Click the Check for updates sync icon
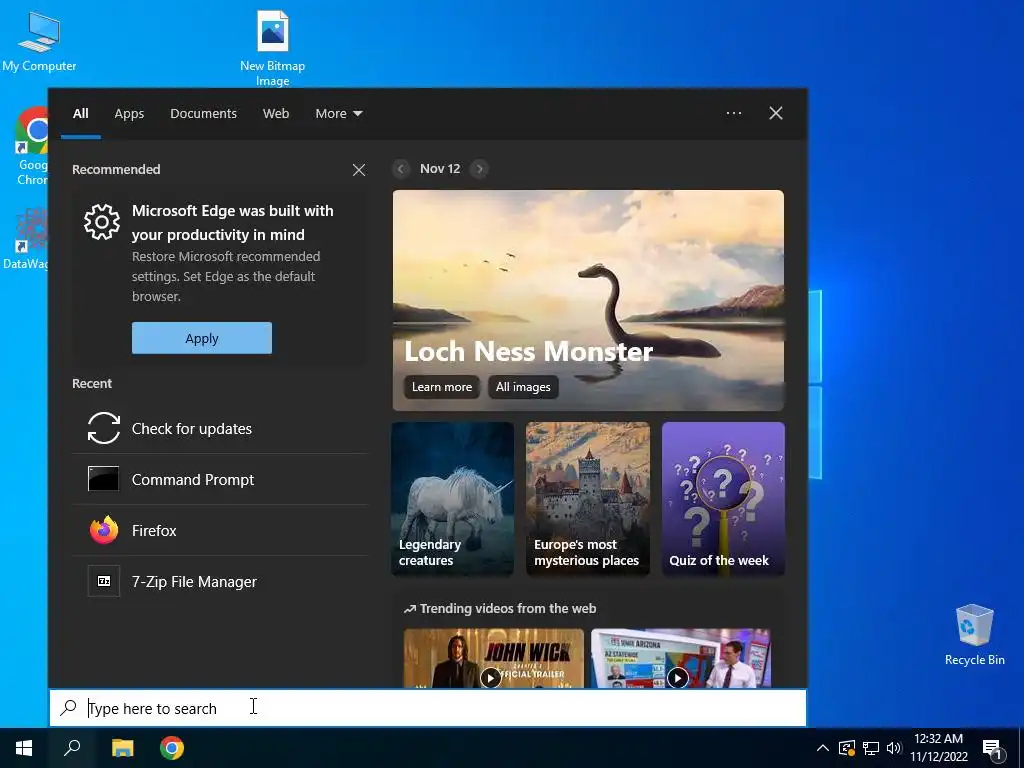This screenshot has height=768, width=1024. click(x=104, y=428)
